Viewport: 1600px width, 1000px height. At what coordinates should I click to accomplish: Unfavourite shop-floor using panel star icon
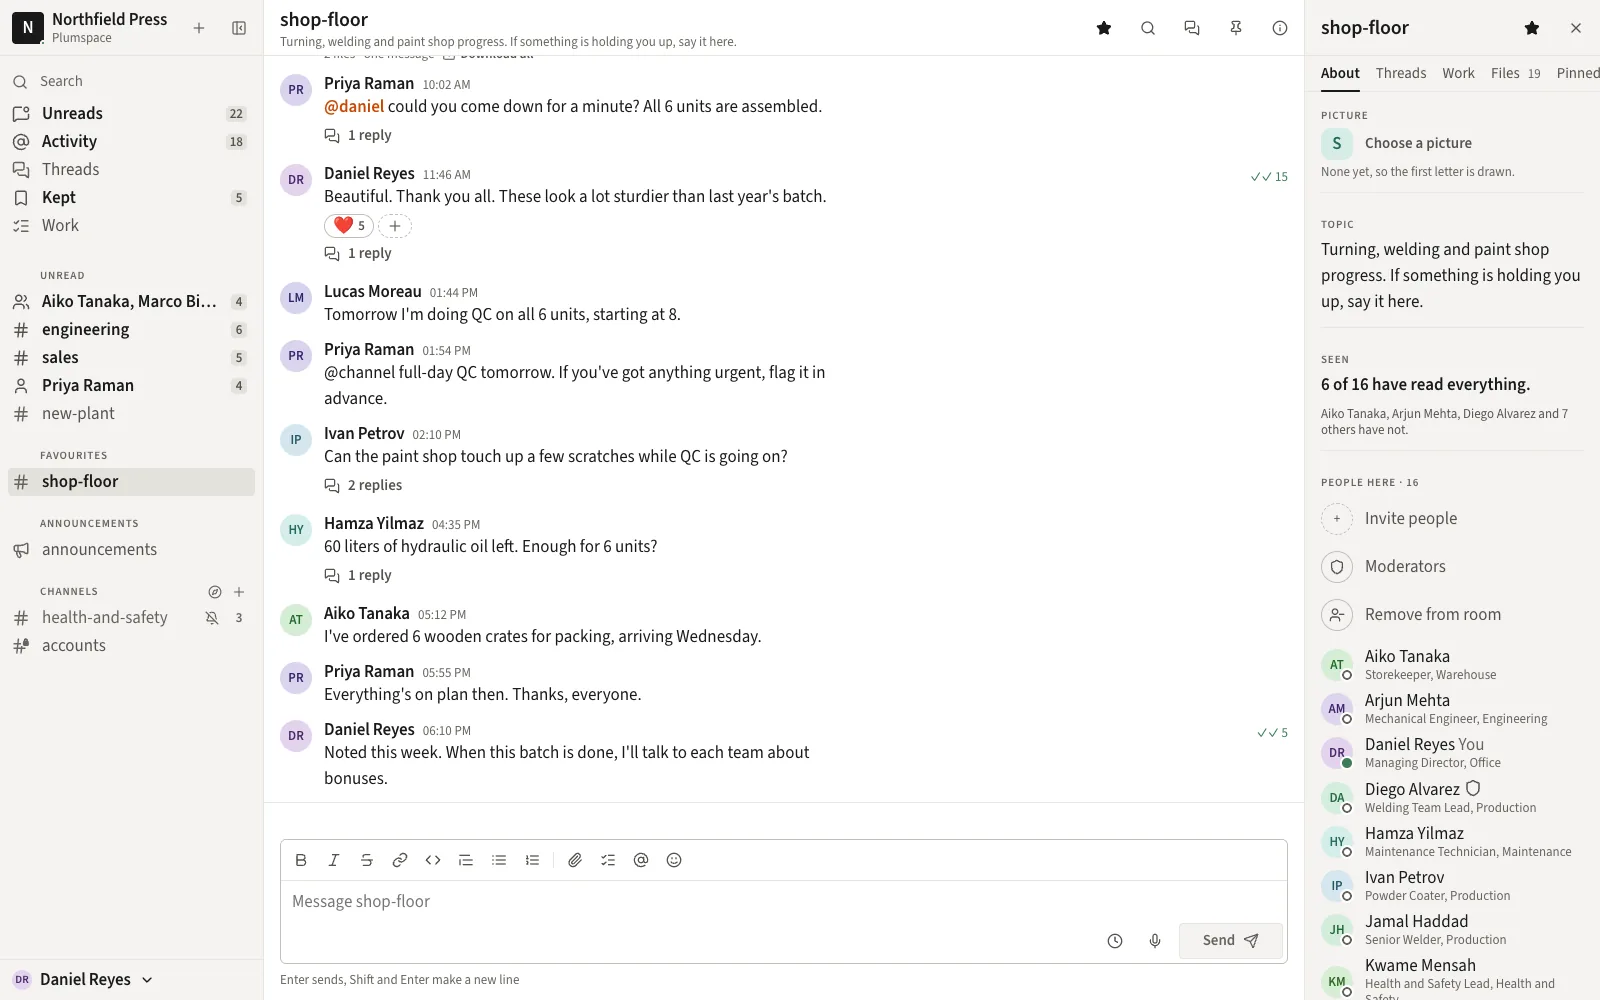(x=1532, y=28)
